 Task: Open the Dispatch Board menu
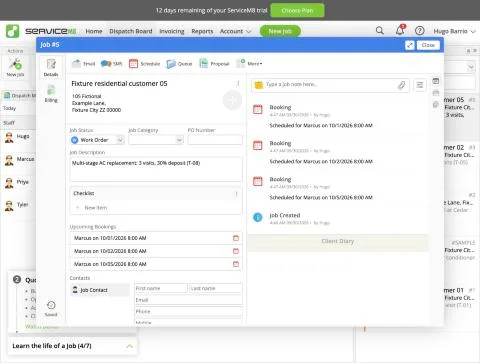[x=131, y=31]
